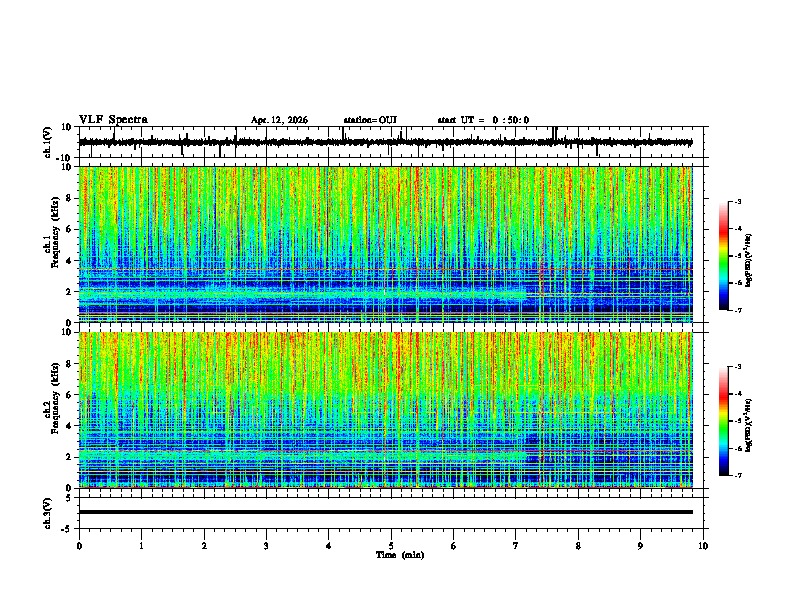
Task: Click the "3" tick on the time axis
Action: pyautogui.click(x=266, y=546)
